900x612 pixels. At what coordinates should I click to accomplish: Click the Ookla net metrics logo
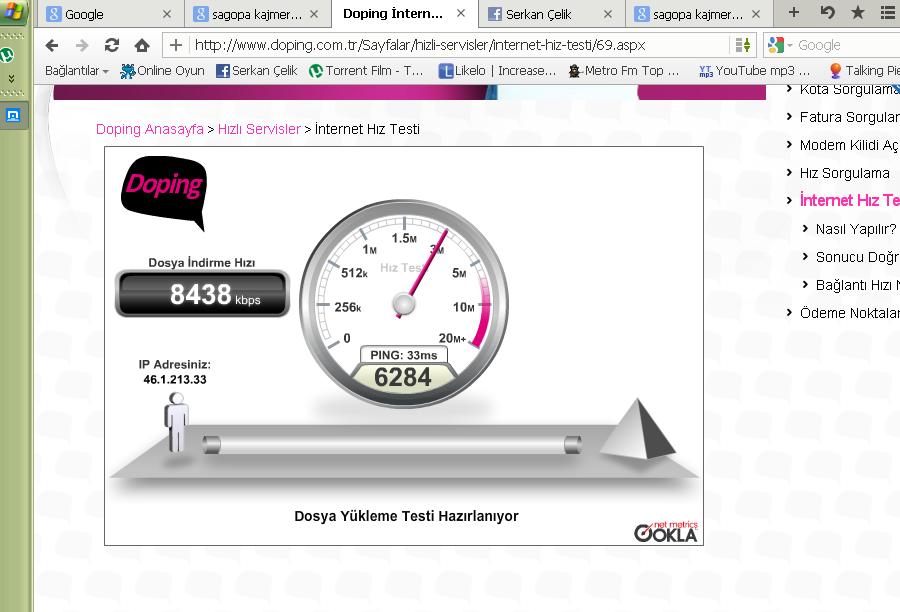coord(666,532)
